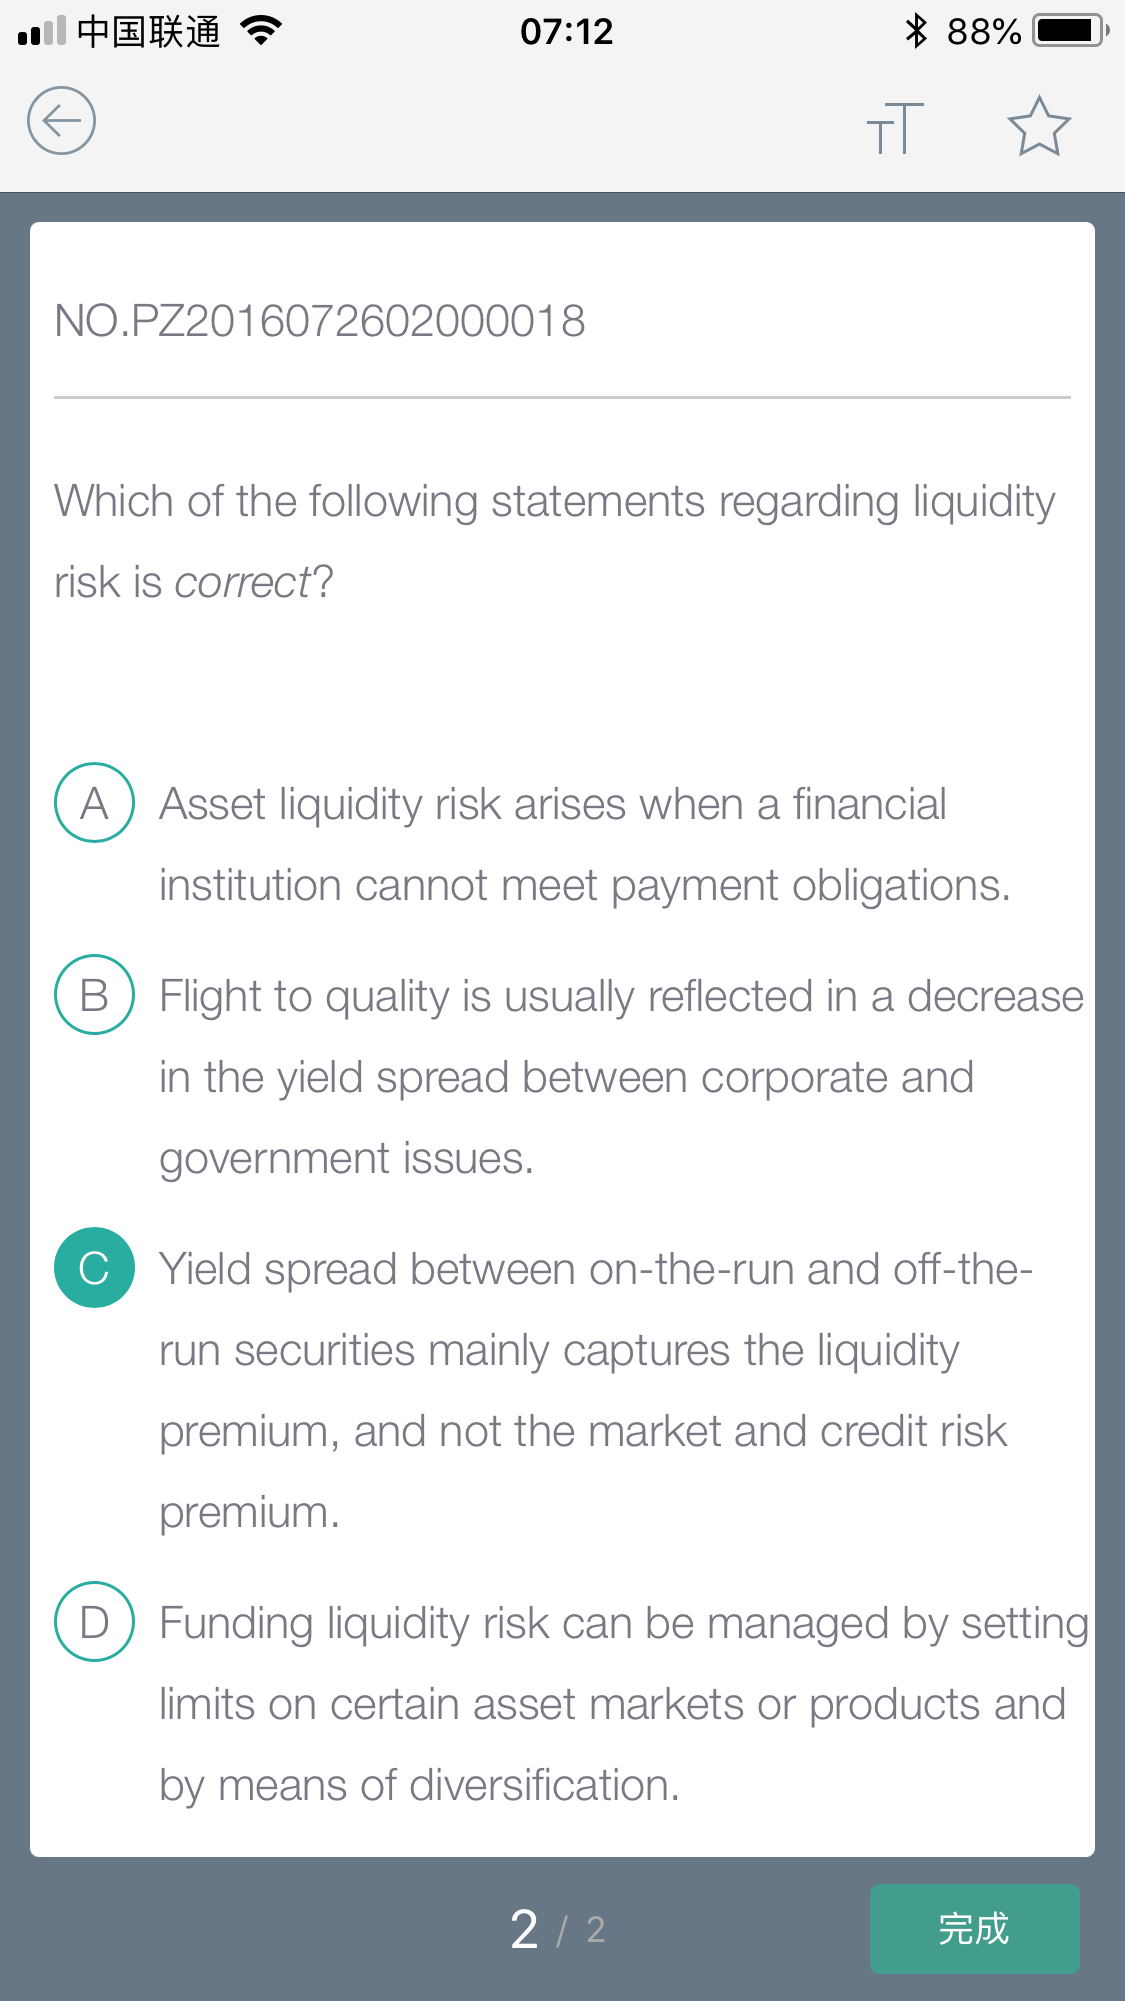1125x2001 pixels.
Task: Tap the page counter 2 / 2
Action: pos(557,1929)
